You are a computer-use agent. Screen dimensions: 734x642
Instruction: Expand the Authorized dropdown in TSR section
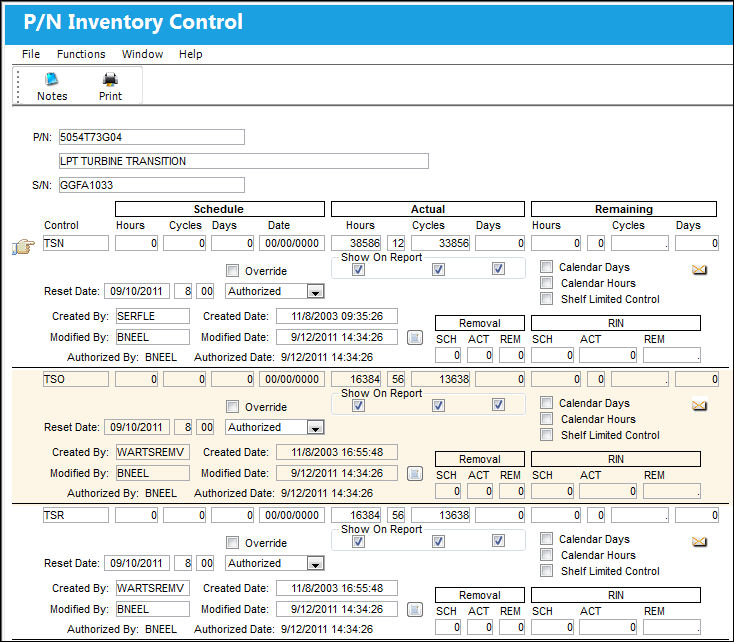click(x=316, y=563)
